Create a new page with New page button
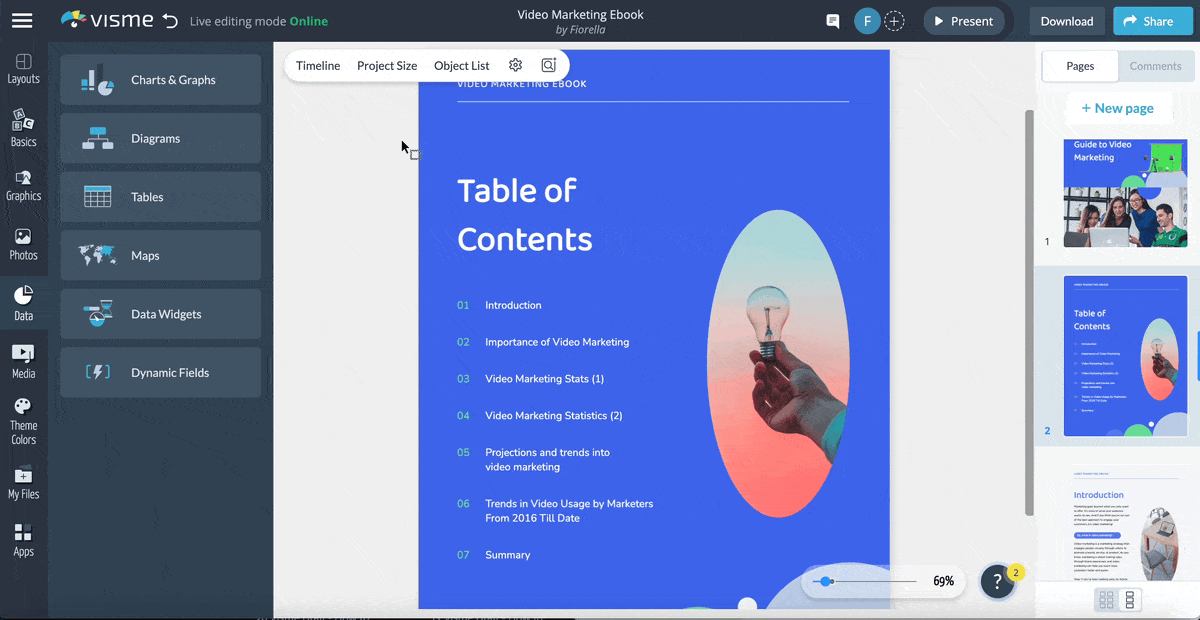The image size is (1200, 620). pos(1119,108)
